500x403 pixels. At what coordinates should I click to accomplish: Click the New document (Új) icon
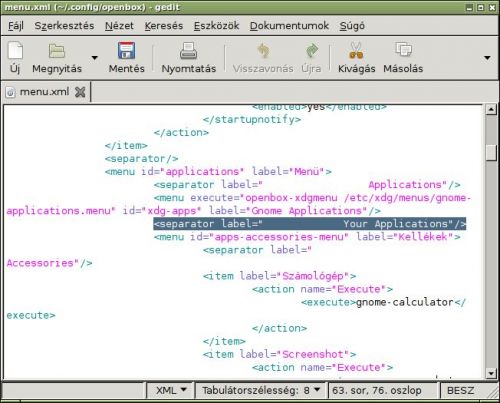coord(15,51)
